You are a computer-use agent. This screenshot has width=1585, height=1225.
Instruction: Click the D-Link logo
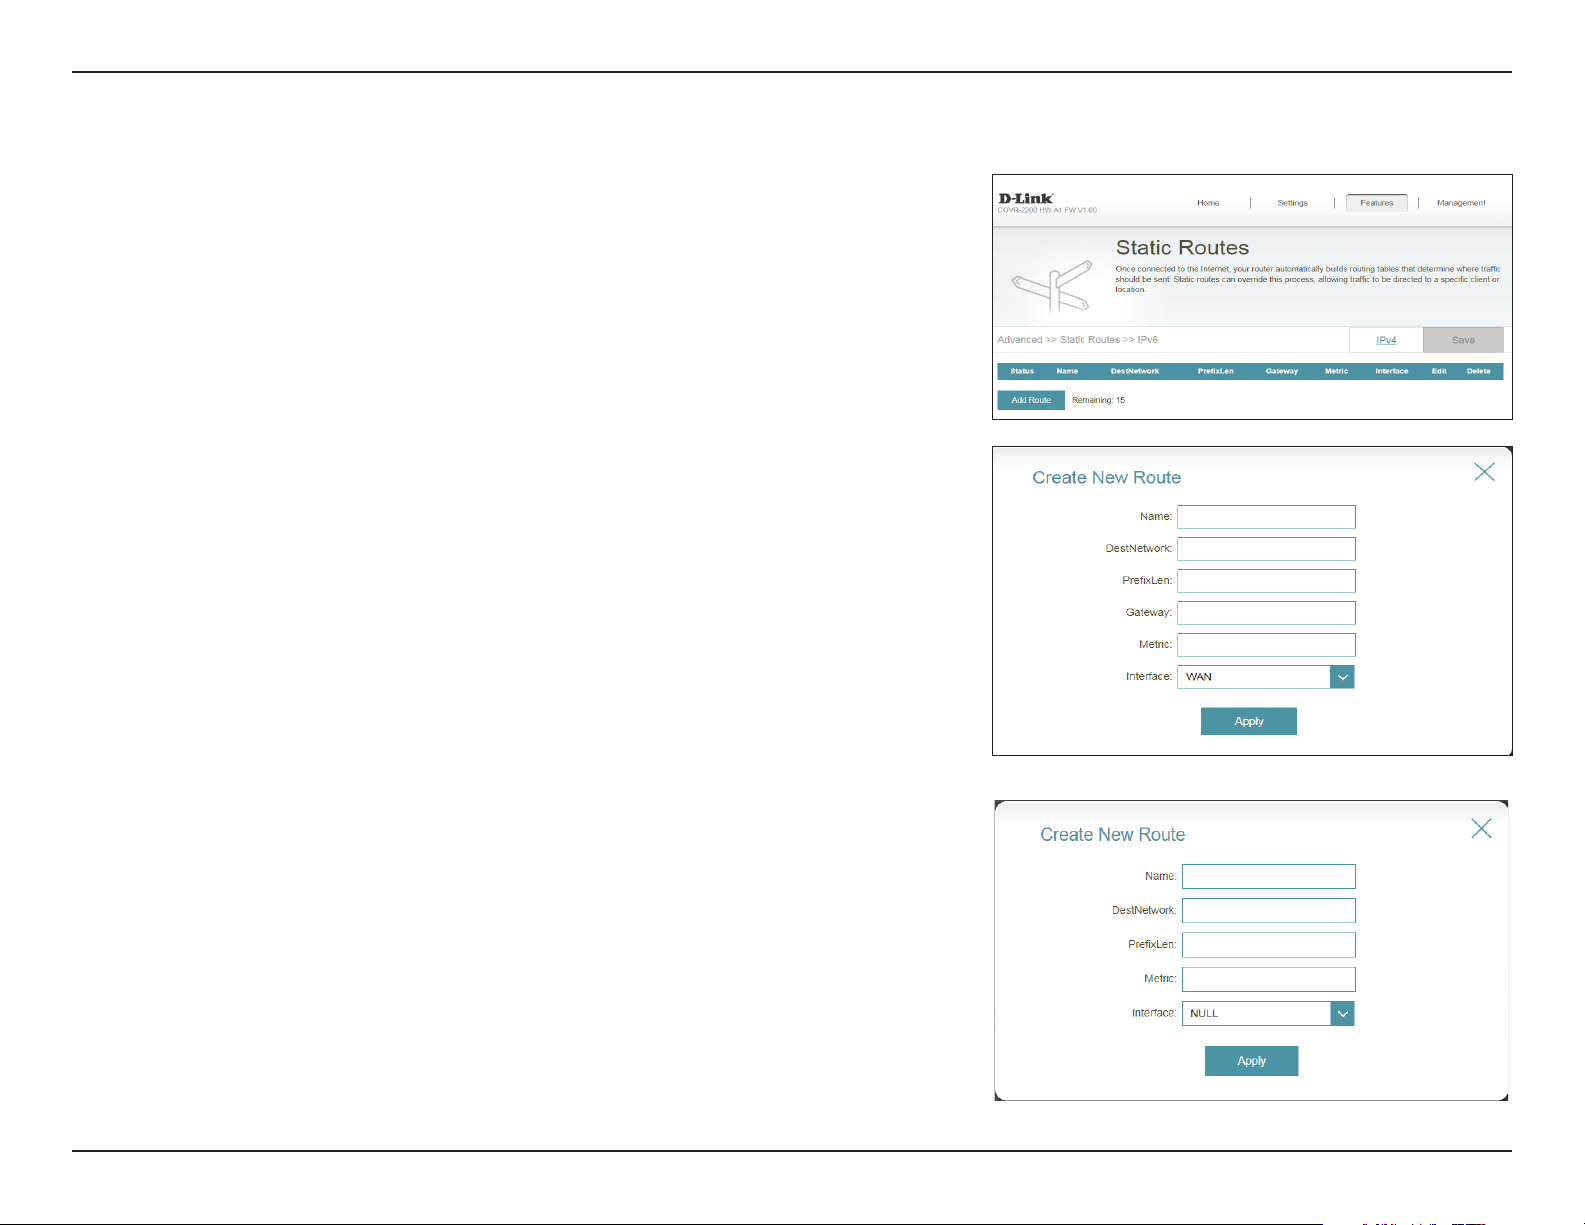point(1025,198)
